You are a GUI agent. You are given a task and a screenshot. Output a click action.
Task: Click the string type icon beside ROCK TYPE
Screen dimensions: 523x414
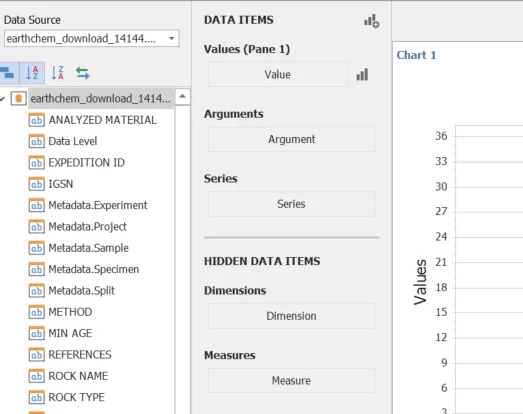click(x=36, y=398)
